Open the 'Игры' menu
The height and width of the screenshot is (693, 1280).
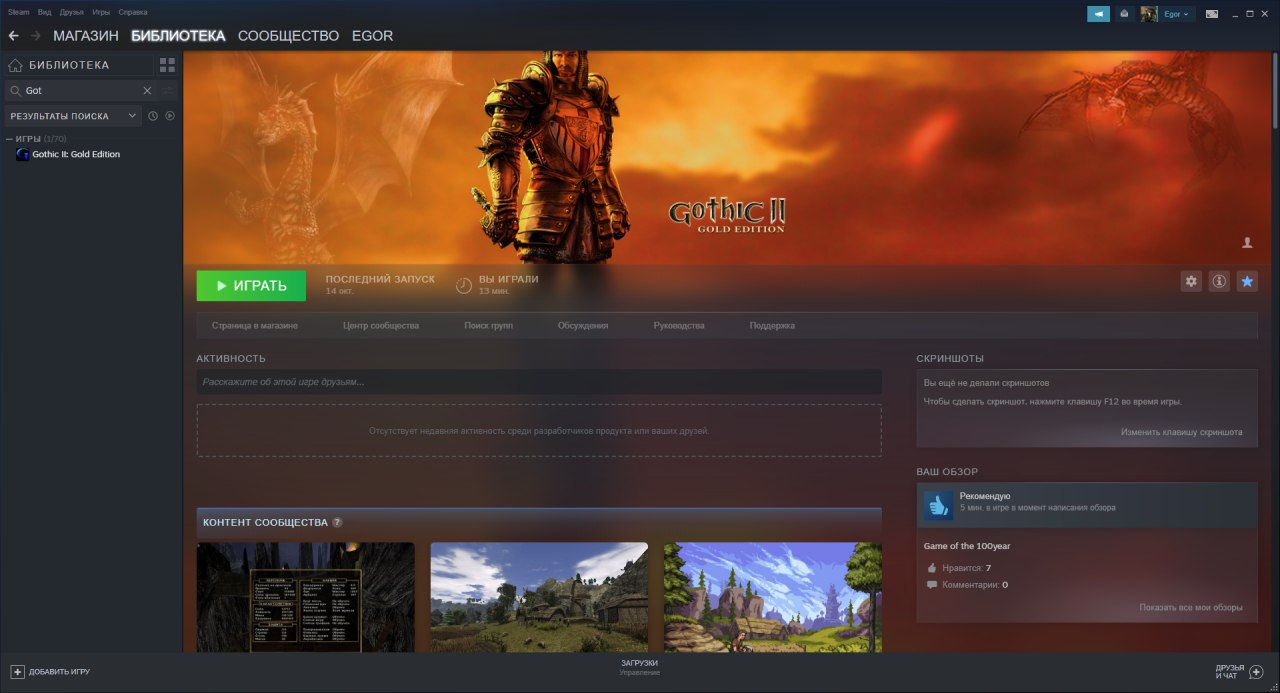point(101,12)
